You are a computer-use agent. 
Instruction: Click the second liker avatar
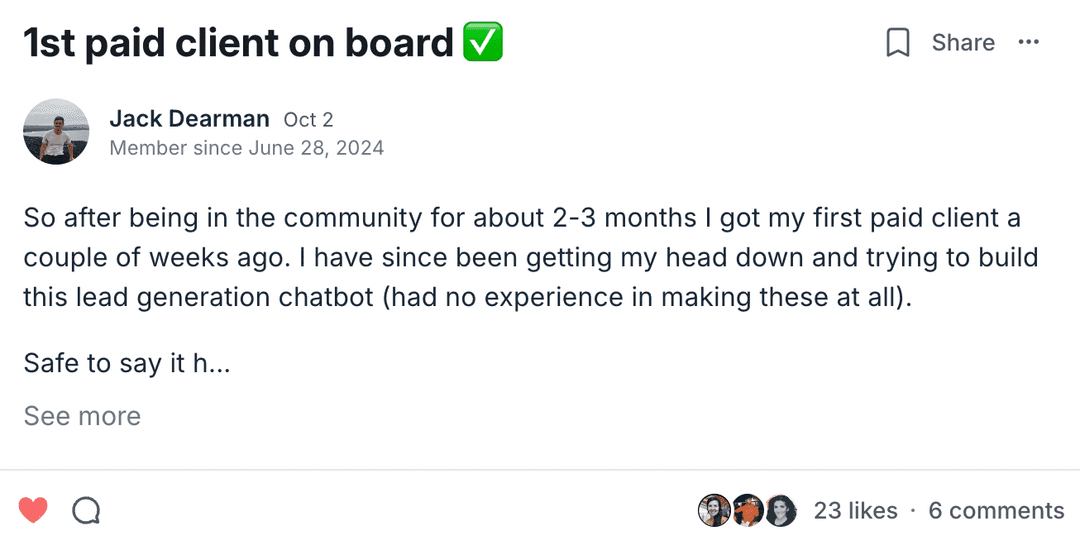[747, 511]
